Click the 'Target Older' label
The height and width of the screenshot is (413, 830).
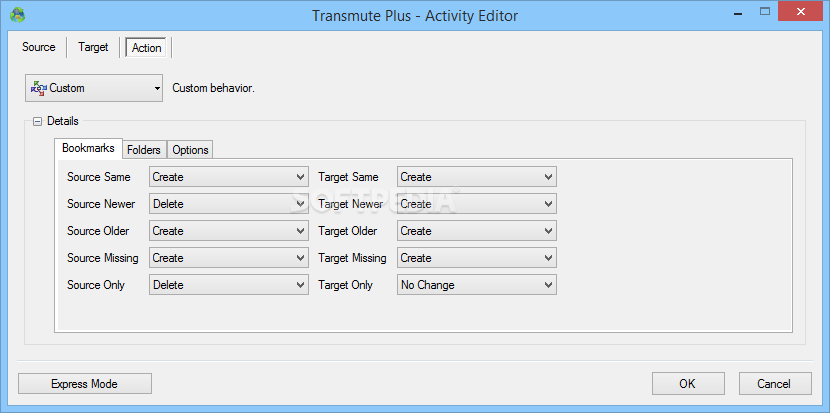348,231
